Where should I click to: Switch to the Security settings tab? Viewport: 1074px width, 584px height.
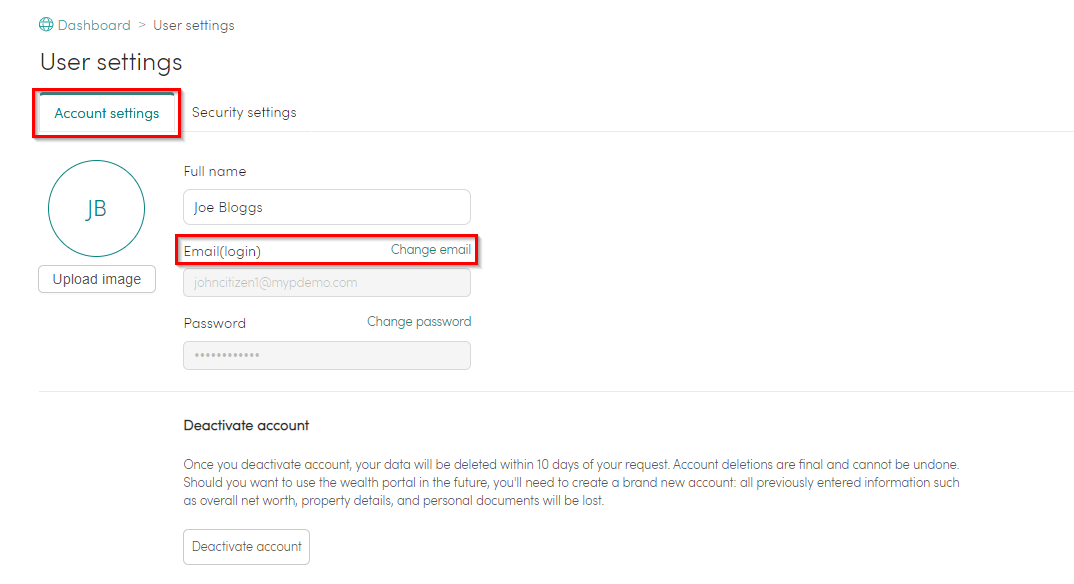pos(244,112)
